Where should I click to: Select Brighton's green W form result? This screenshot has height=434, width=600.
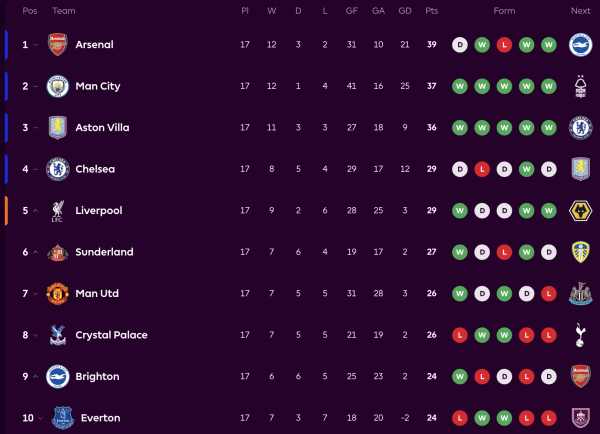[460, 377]
